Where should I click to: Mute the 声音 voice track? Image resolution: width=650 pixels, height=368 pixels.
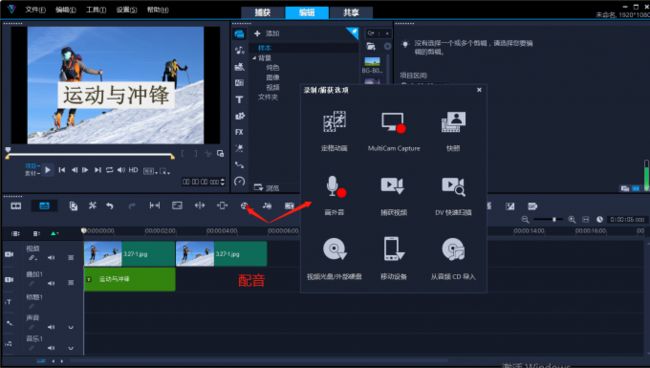[x=51, y=327]
